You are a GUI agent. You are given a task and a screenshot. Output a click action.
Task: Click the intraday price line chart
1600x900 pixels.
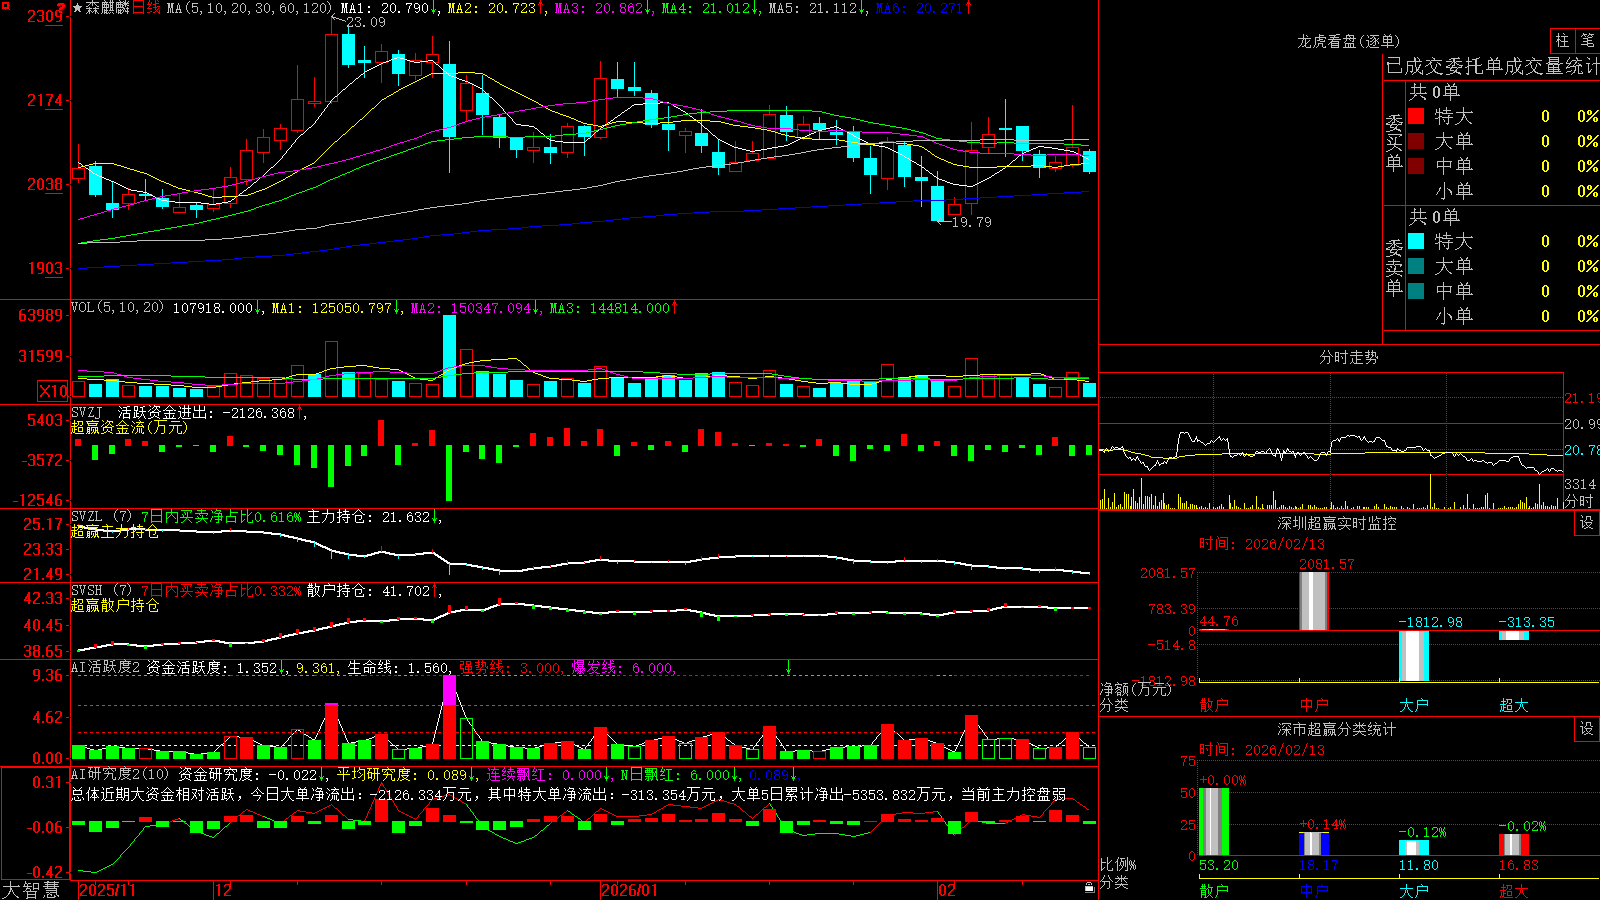[1331, 452]
